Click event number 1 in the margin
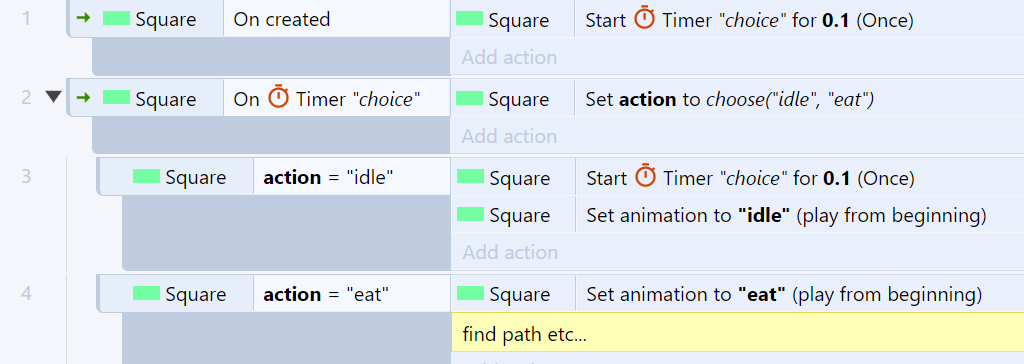This screenshot has height=364, width=1024. point(26,18)
